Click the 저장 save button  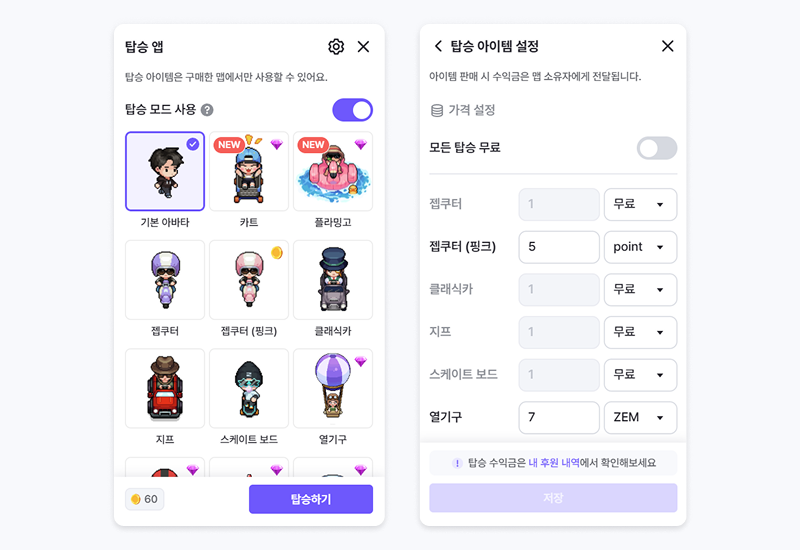[x=553, y=498]
